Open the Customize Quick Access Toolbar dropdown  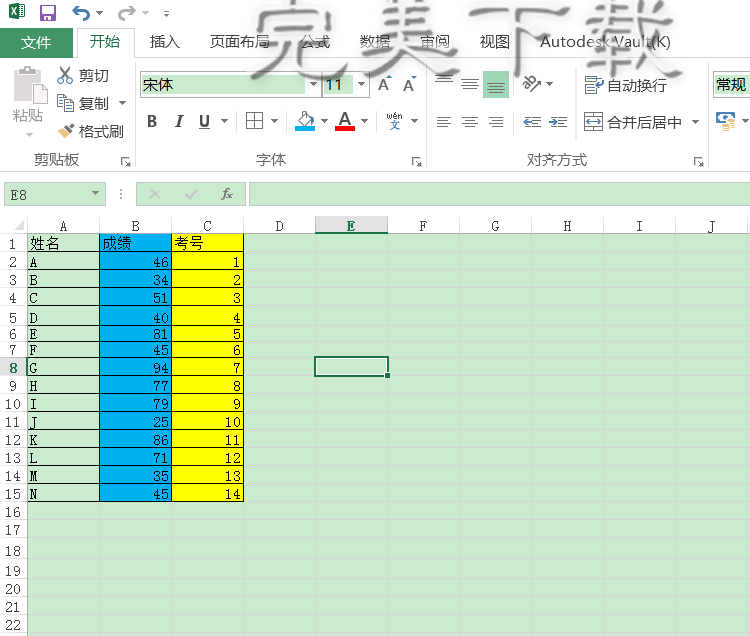(166, 14)
